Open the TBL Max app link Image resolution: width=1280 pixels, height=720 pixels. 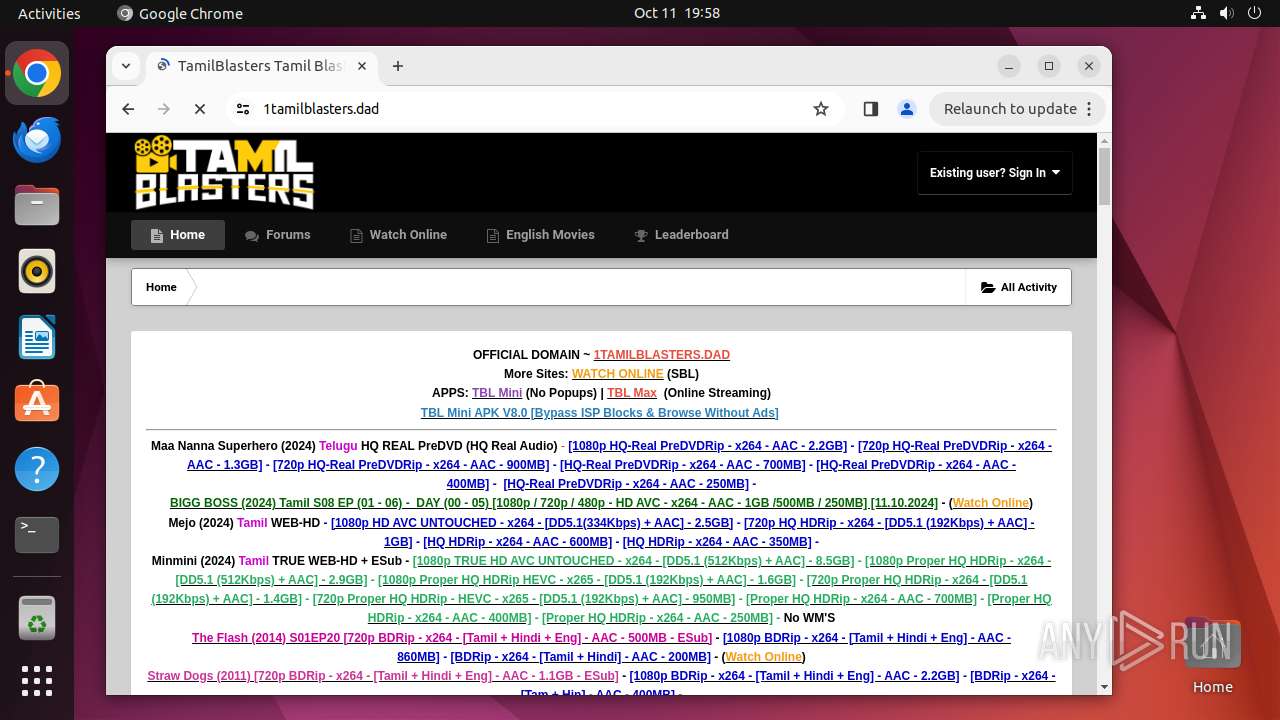point(632,393)
